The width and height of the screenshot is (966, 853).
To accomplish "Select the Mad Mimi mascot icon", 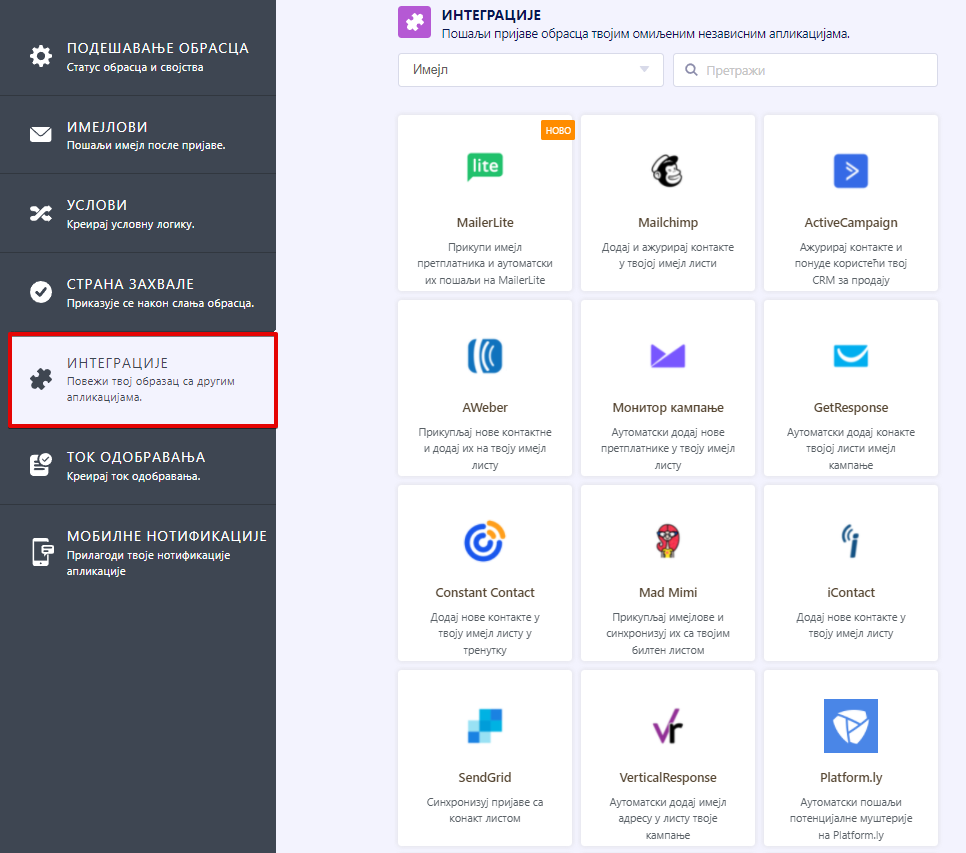I will (x=667, y=541).
